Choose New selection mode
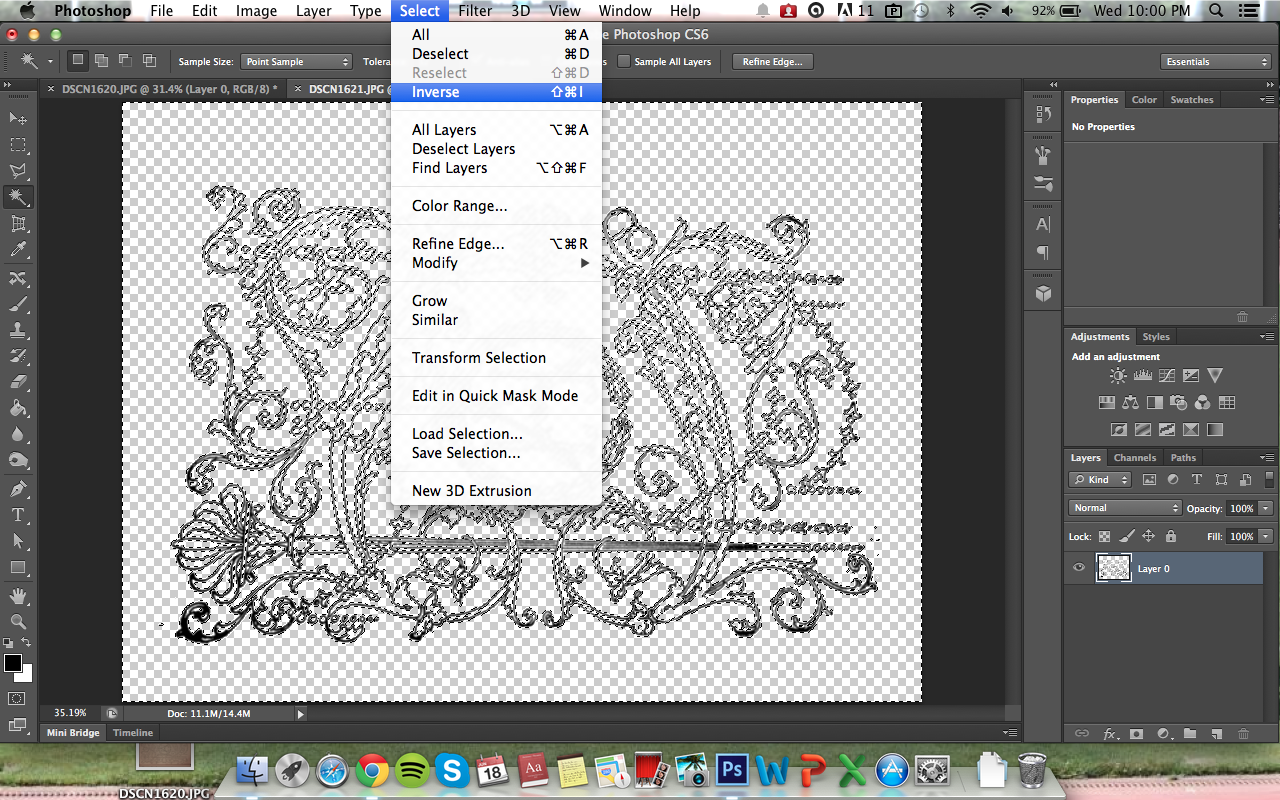 click(x=77, y=61)
